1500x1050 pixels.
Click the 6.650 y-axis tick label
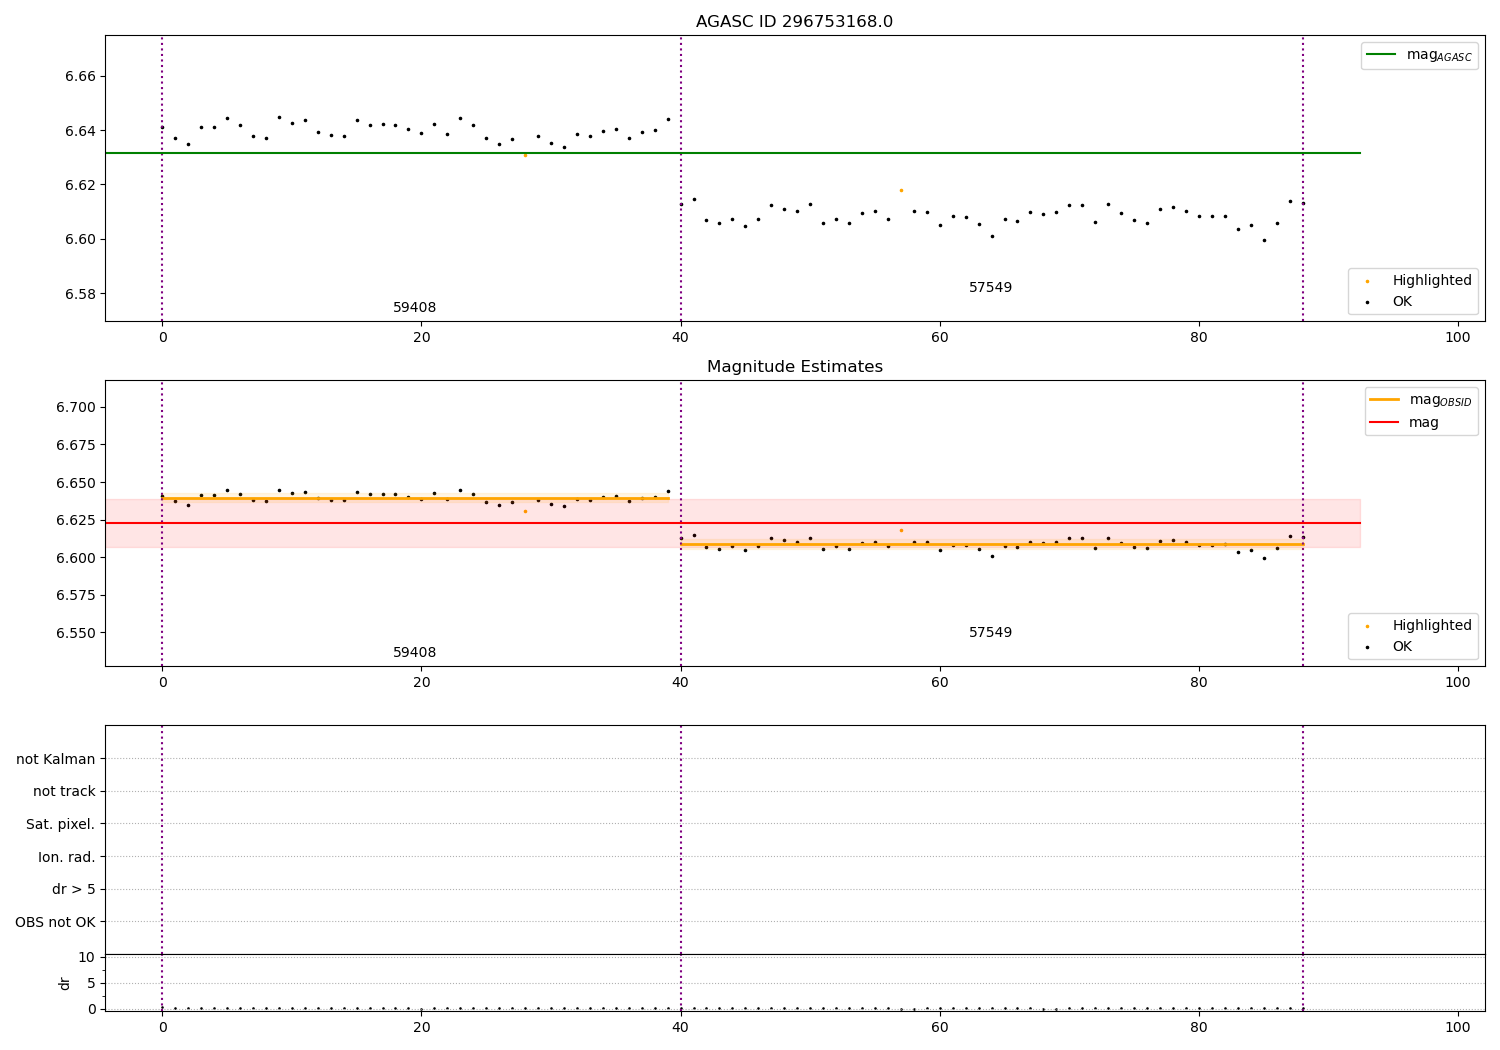(x=76, y=483)
